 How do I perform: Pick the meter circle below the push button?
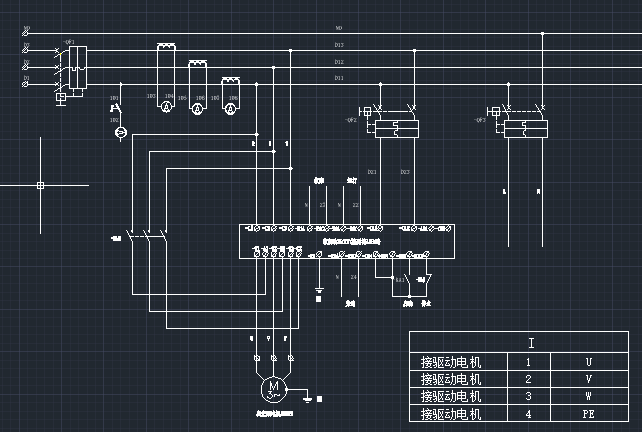pos(118,133)
